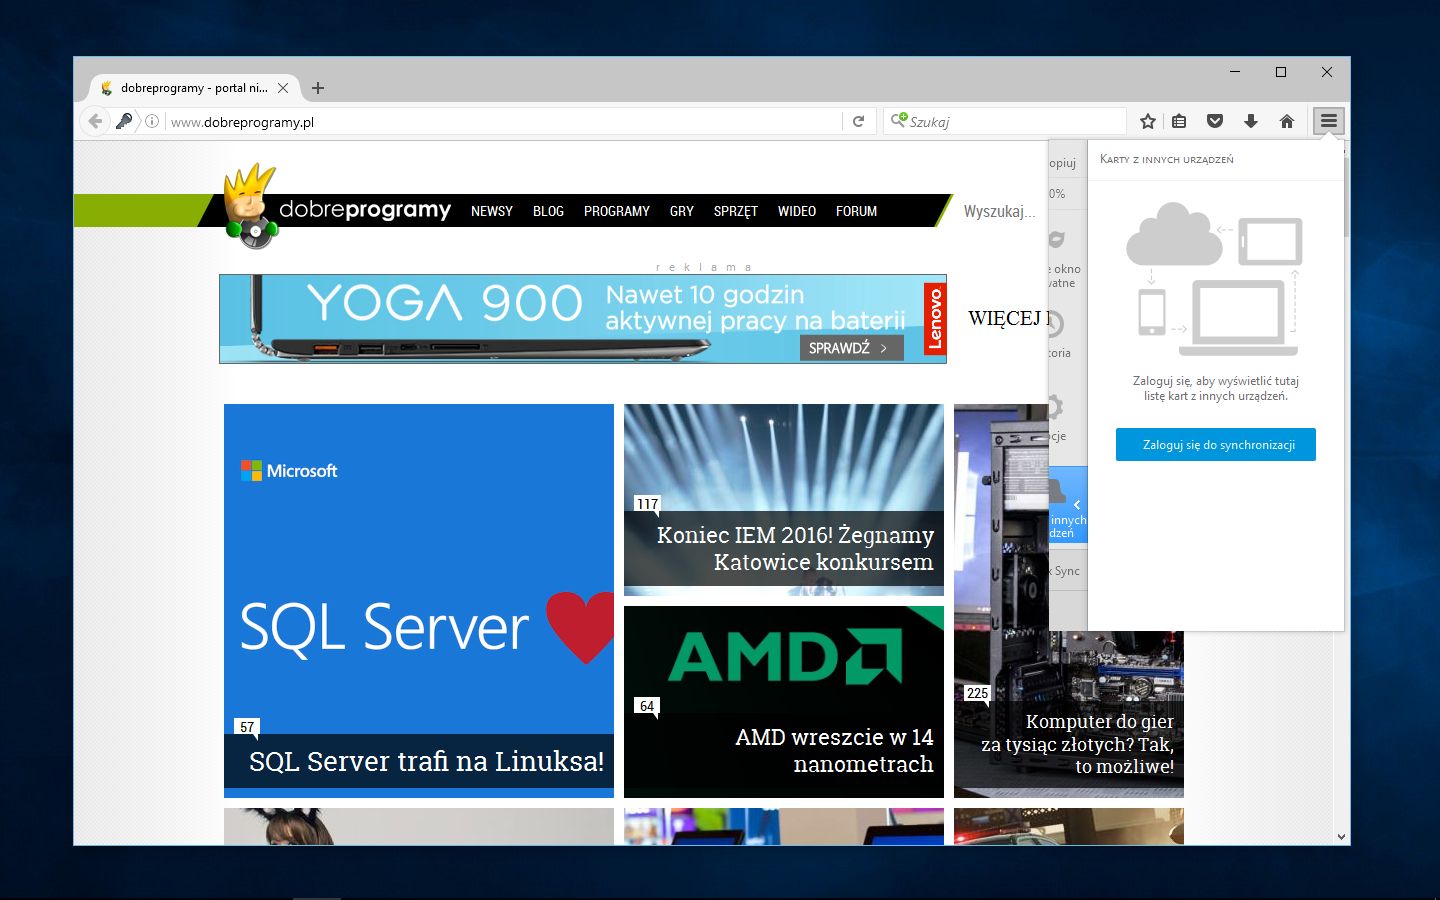Focus the address bar with www.dobreprogramy.pl
This screenshot has width=1440, height=900.
click(505, 121)
